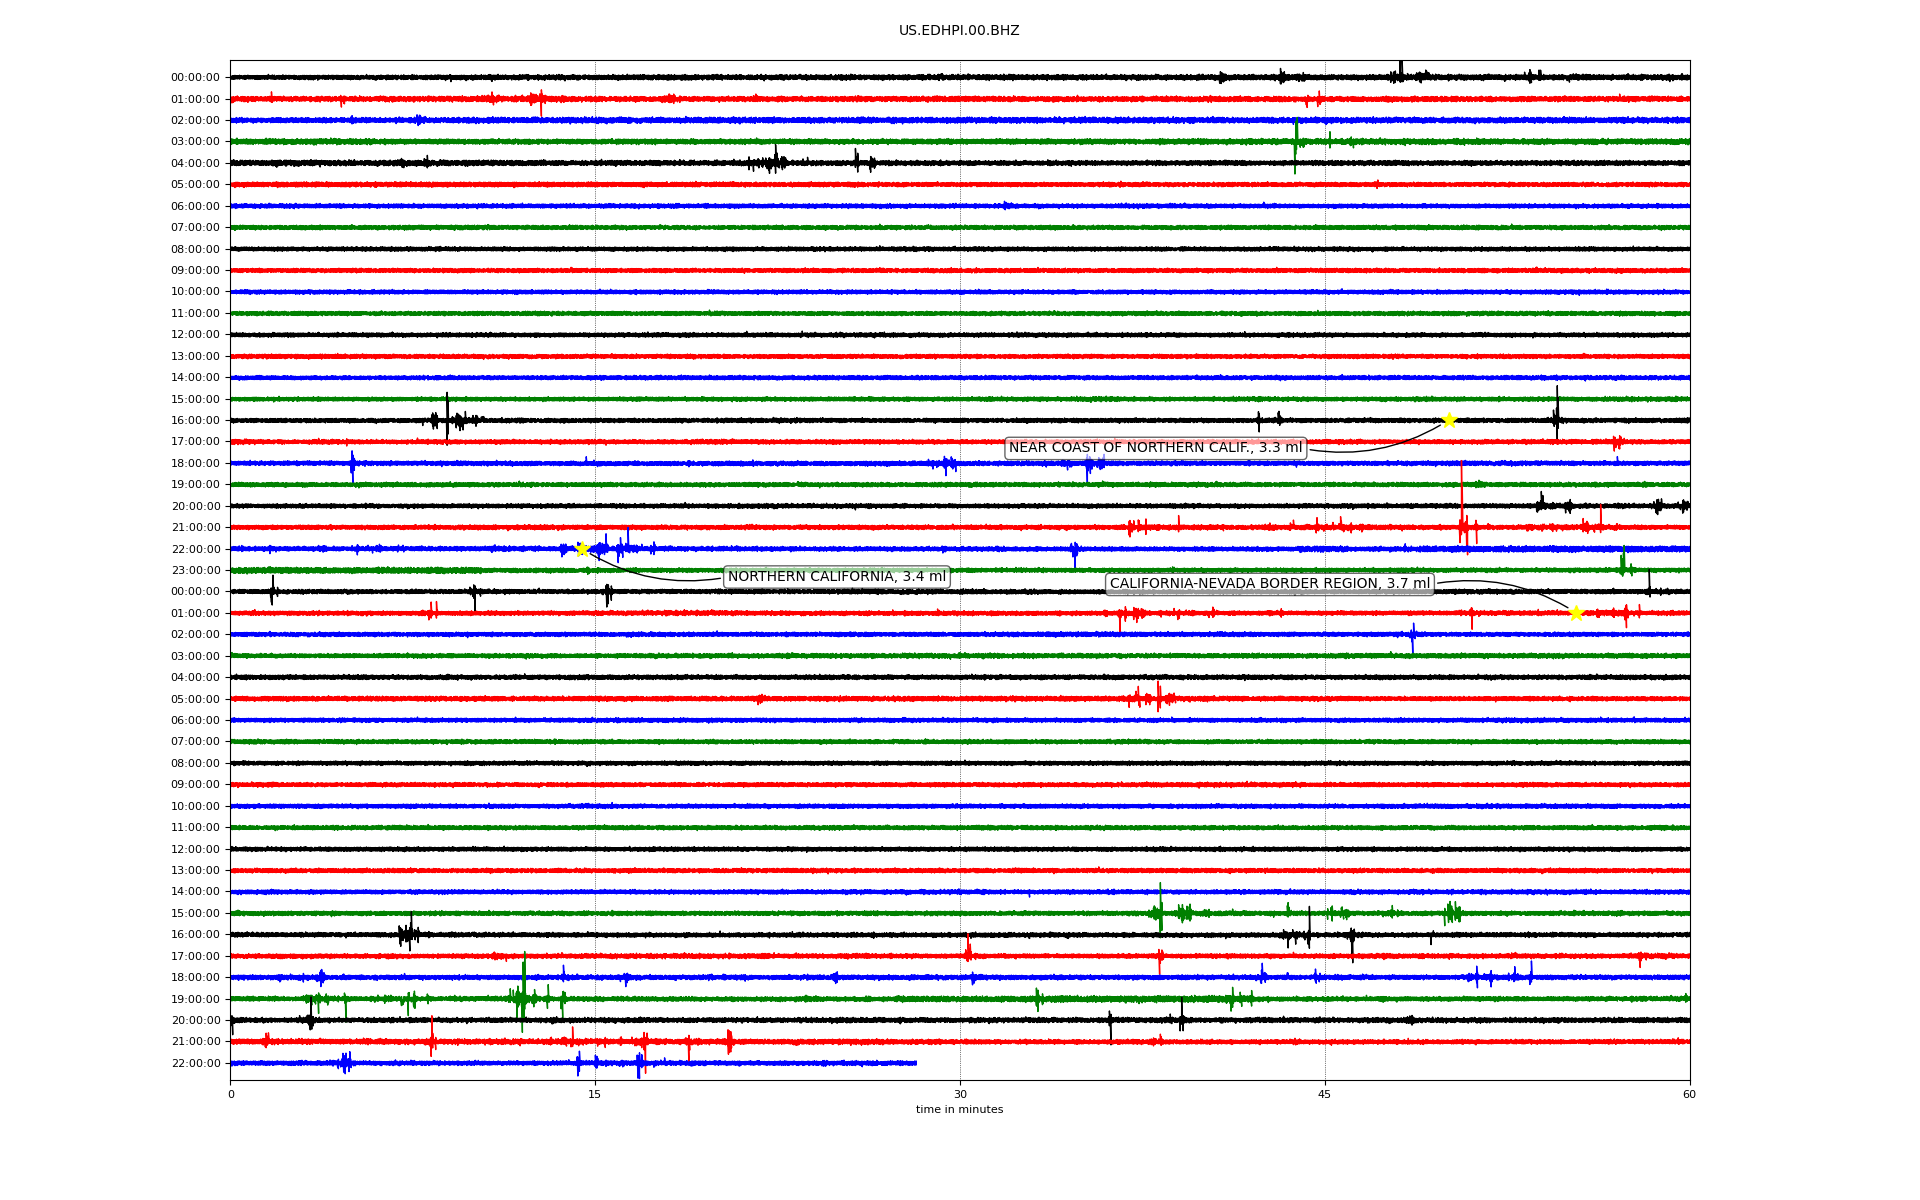Select the NEAR COAST OF NORTHERN CALIF. 3.3 ml label

point(1155,448)
